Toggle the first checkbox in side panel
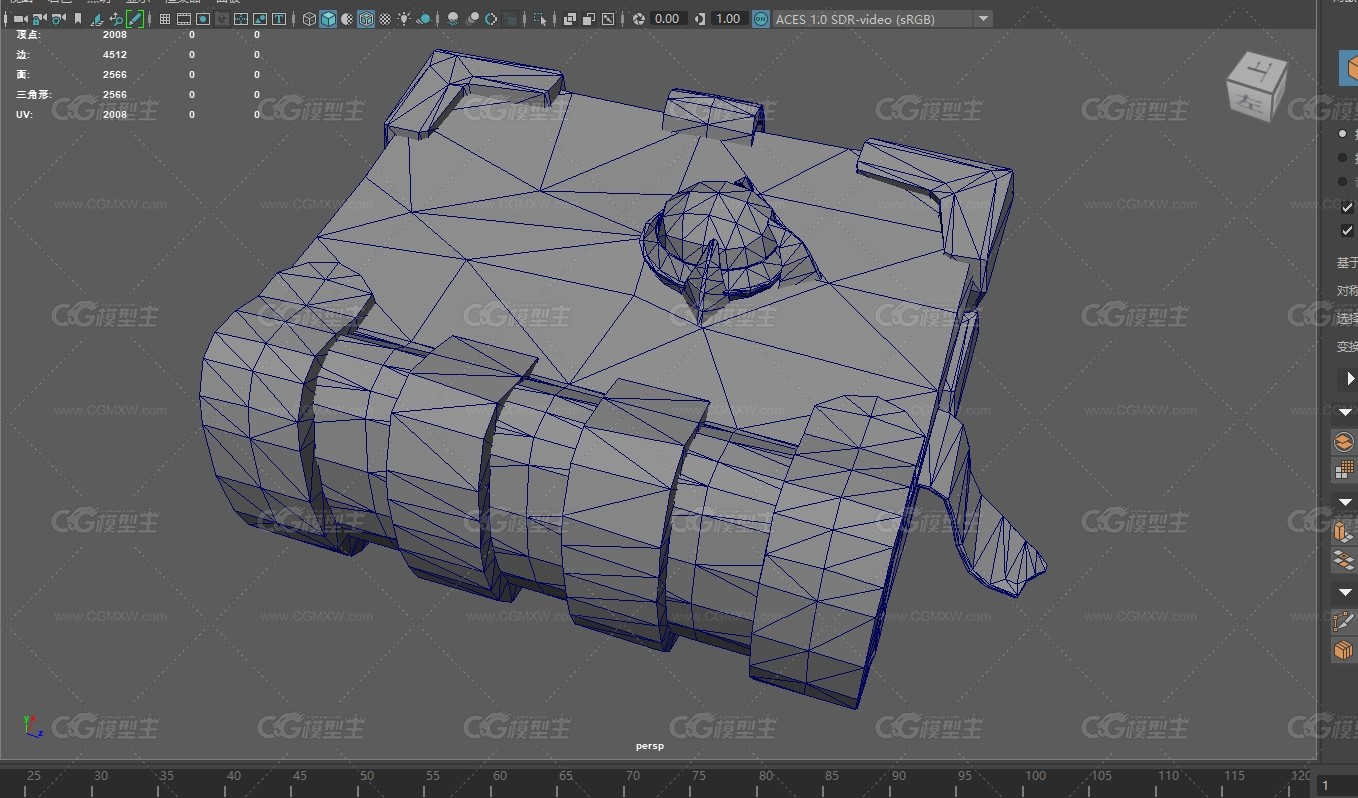 tap(1347, 207)
